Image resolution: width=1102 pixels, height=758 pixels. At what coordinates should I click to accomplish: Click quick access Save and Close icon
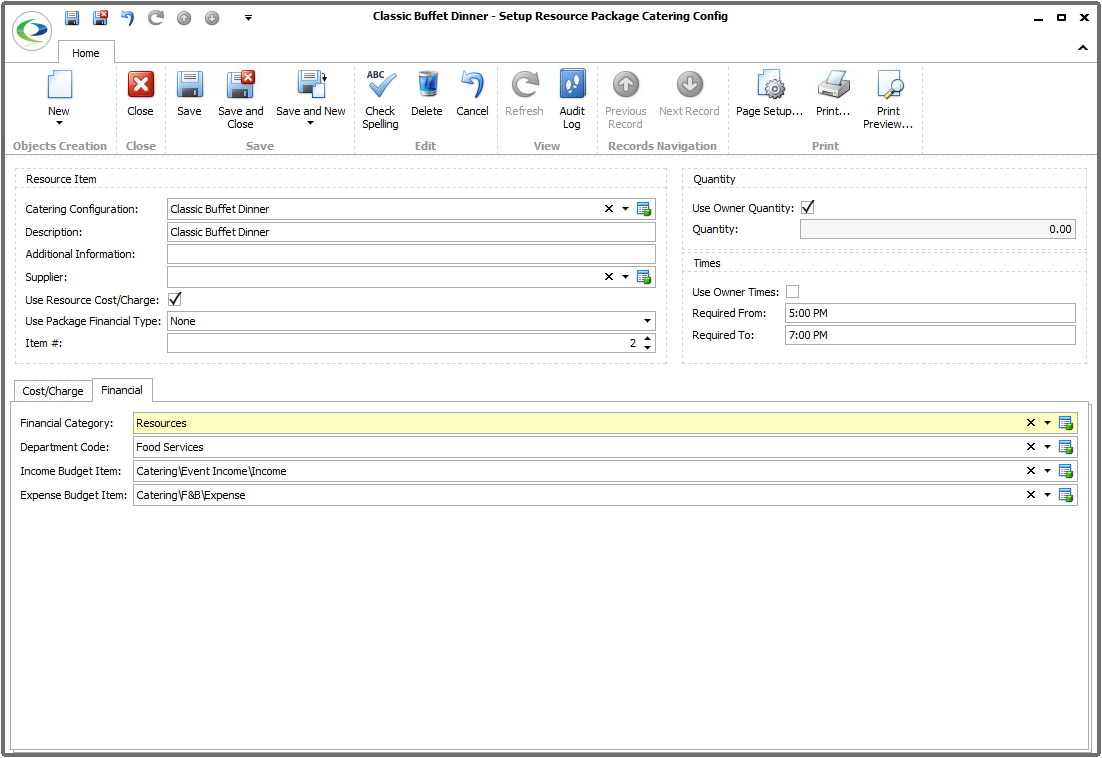pyautogui.click(x=100, y=18)
